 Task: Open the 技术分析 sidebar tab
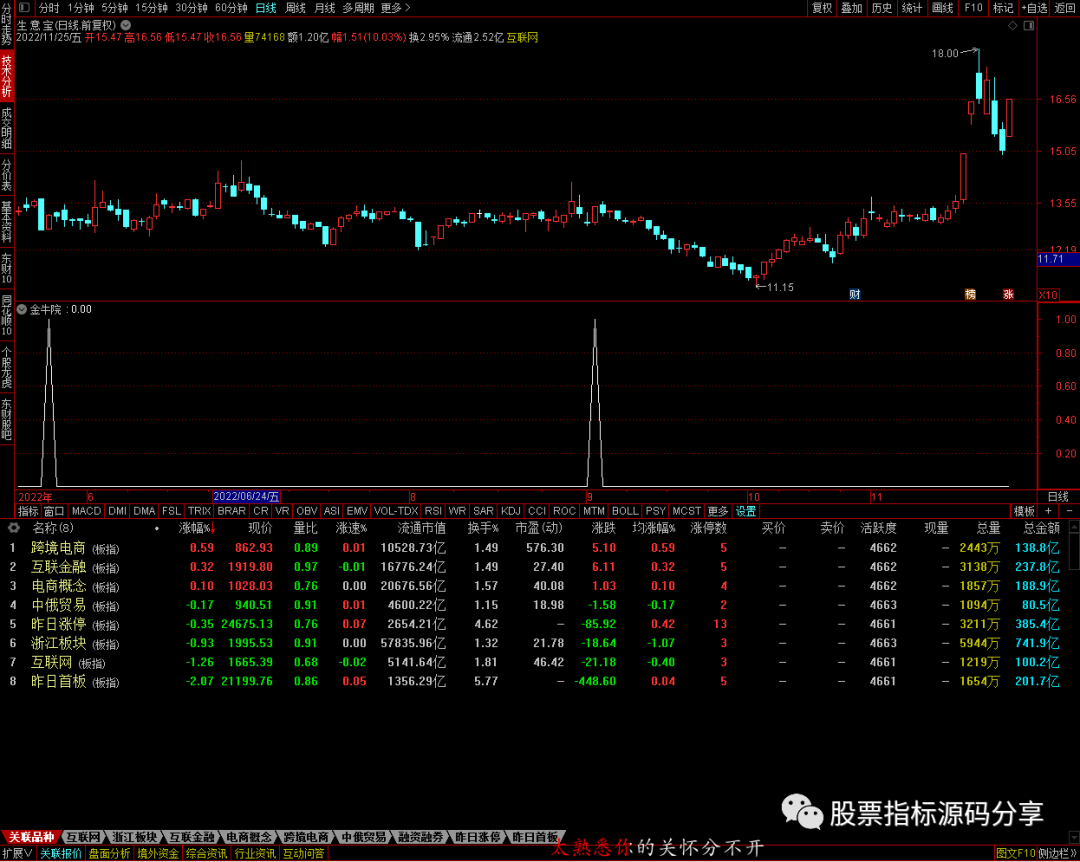pyautogui.click(x=6, y=76)
